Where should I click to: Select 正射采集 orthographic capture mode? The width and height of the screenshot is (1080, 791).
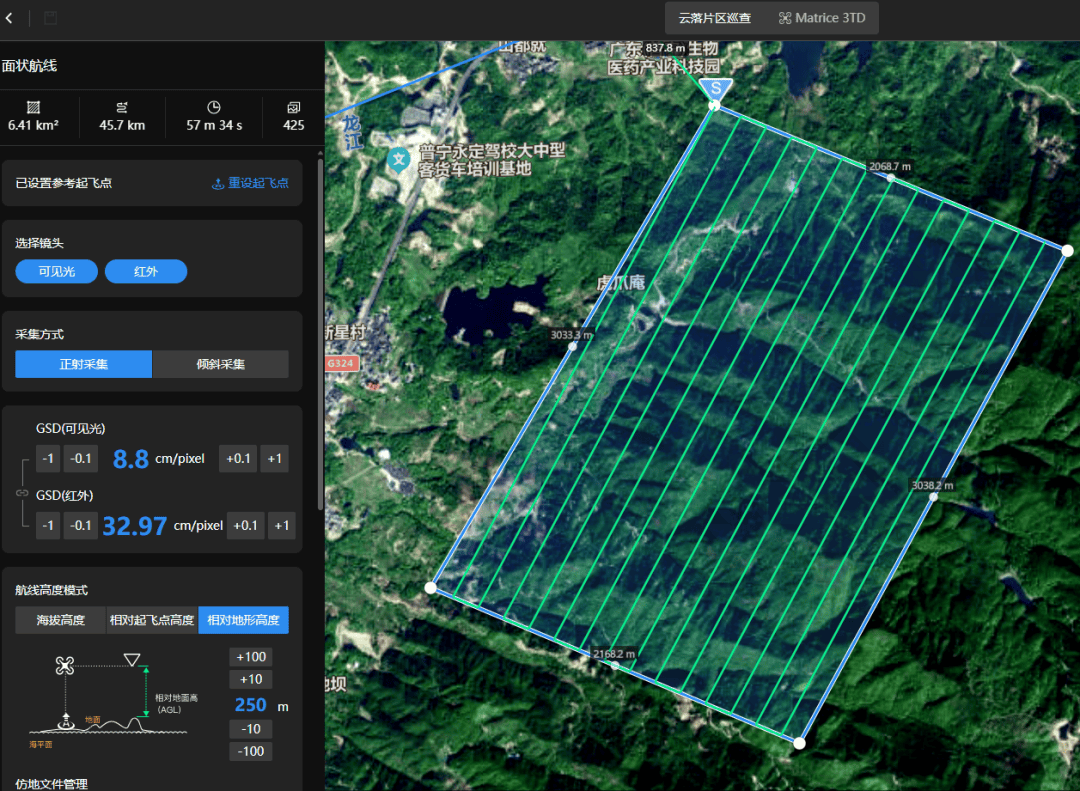pos(83,364)
